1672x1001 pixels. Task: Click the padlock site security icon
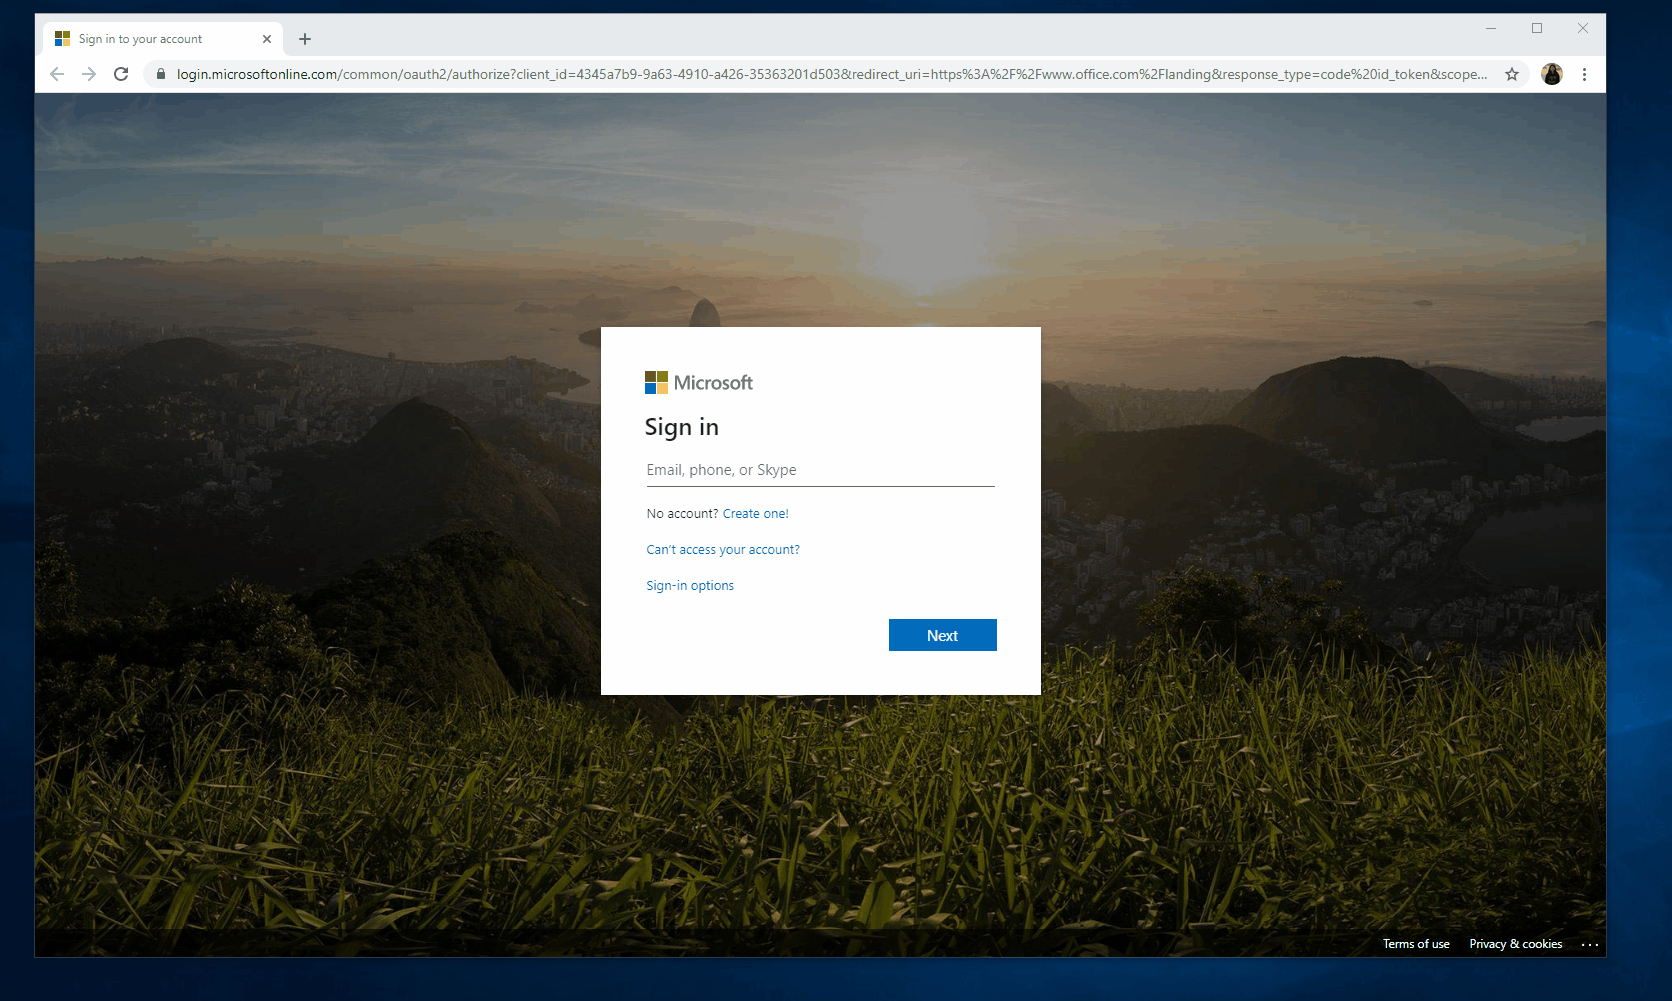(161, 74)
